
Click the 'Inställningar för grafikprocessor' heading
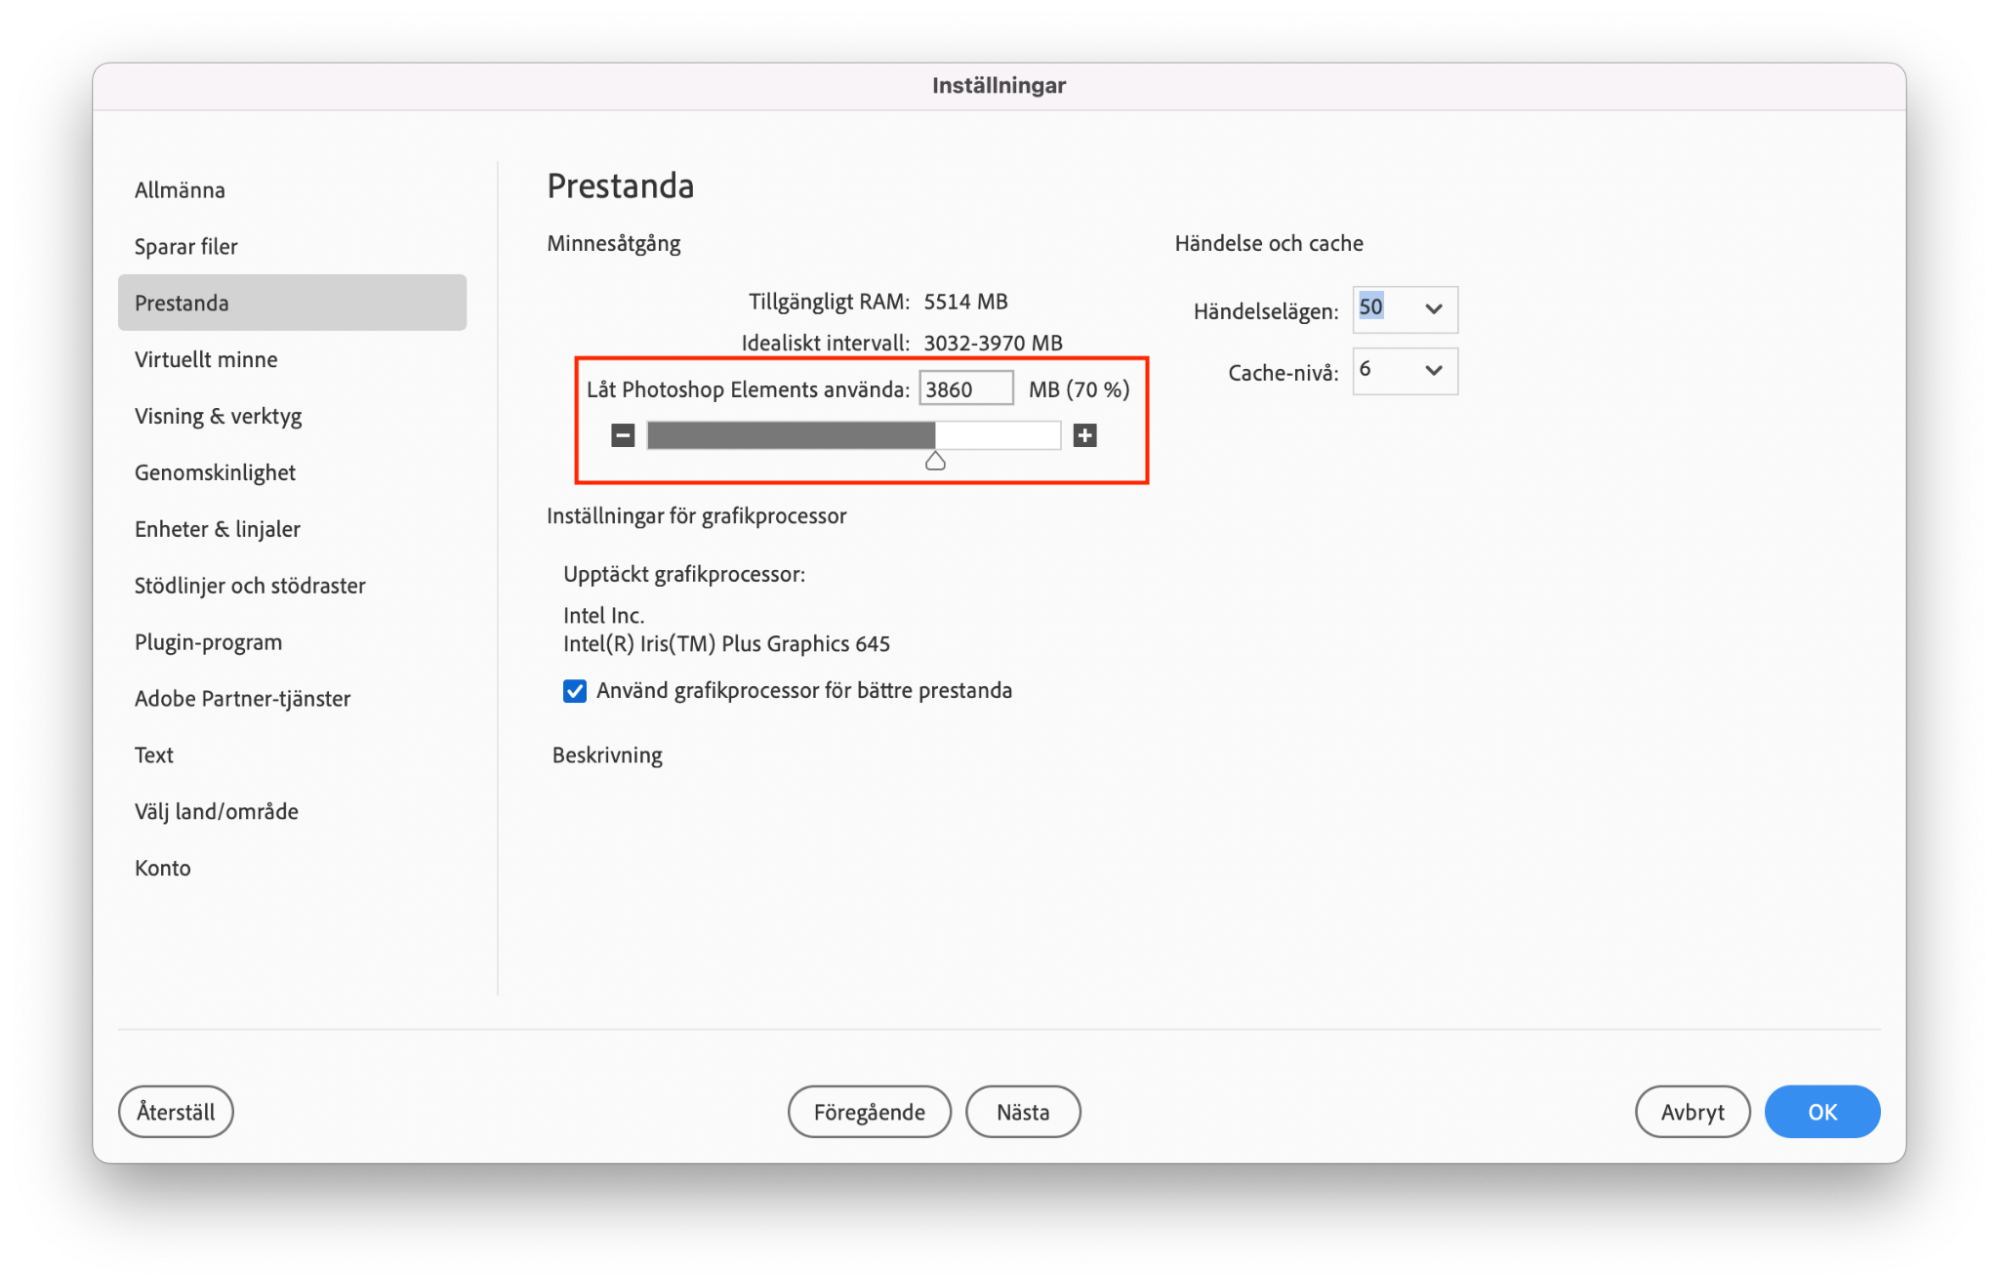[697, 516]
